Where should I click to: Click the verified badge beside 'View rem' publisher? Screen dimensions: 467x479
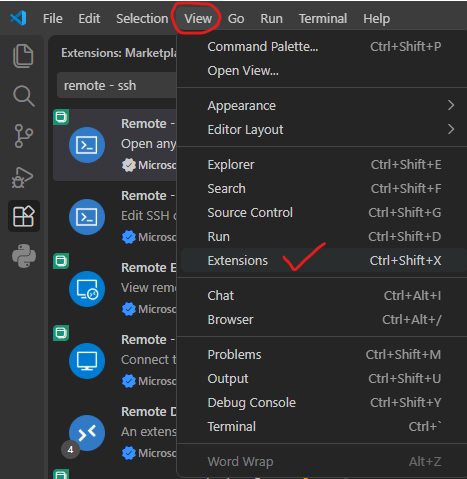(x=129, y=309)
